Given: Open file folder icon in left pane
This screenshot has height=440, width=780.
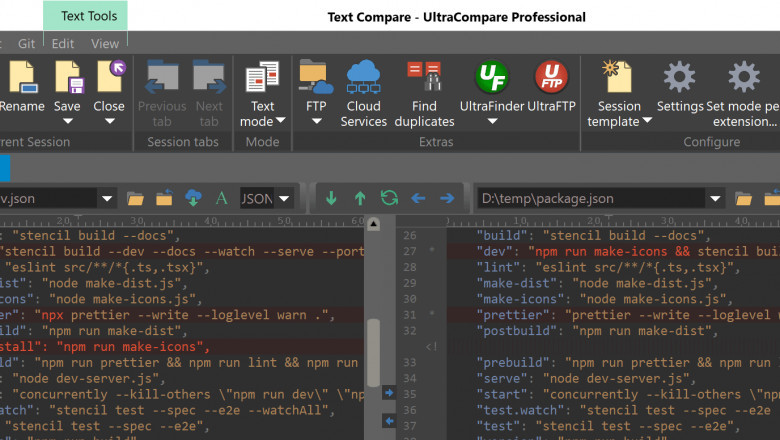Looking at the screenshot, I should [135, 199].
